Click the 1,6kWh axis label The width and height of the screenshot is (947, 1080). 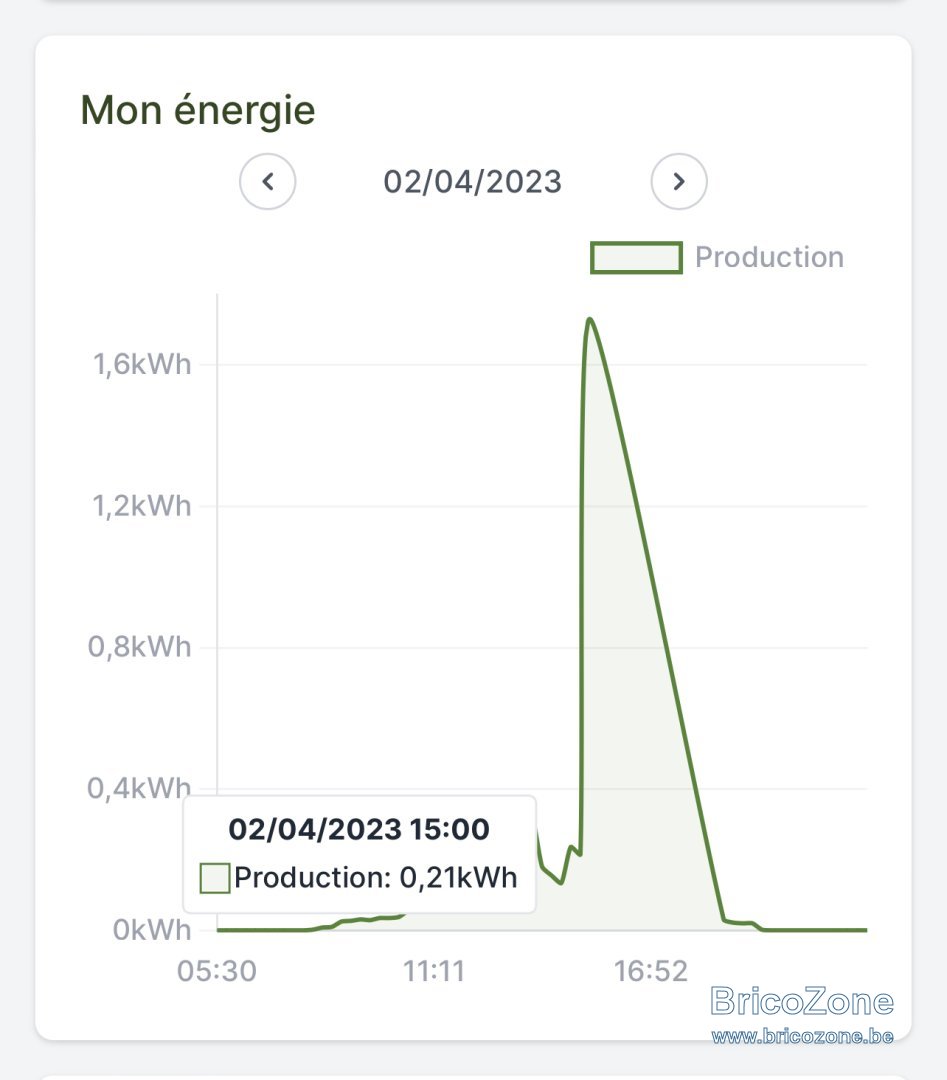[142, 364]
